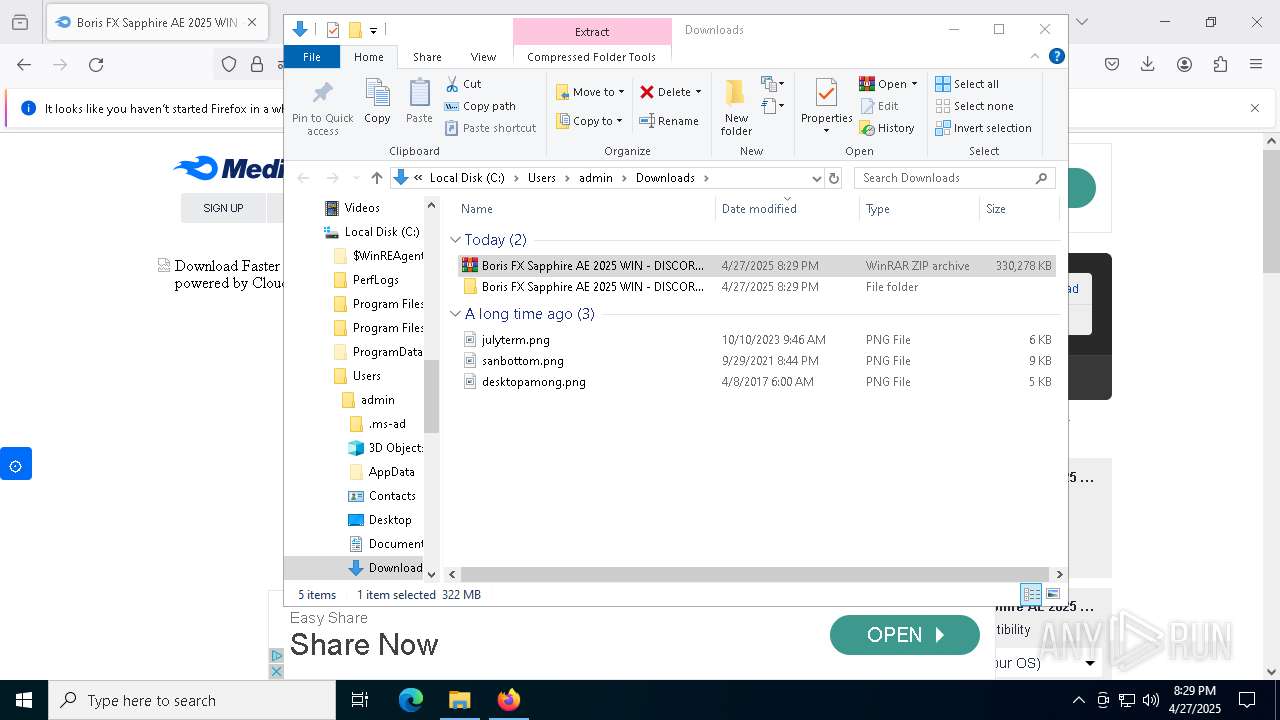This screenshot has height=720, width=1280.
Task: Select sanbottom.png file
Action: (757, 361)
